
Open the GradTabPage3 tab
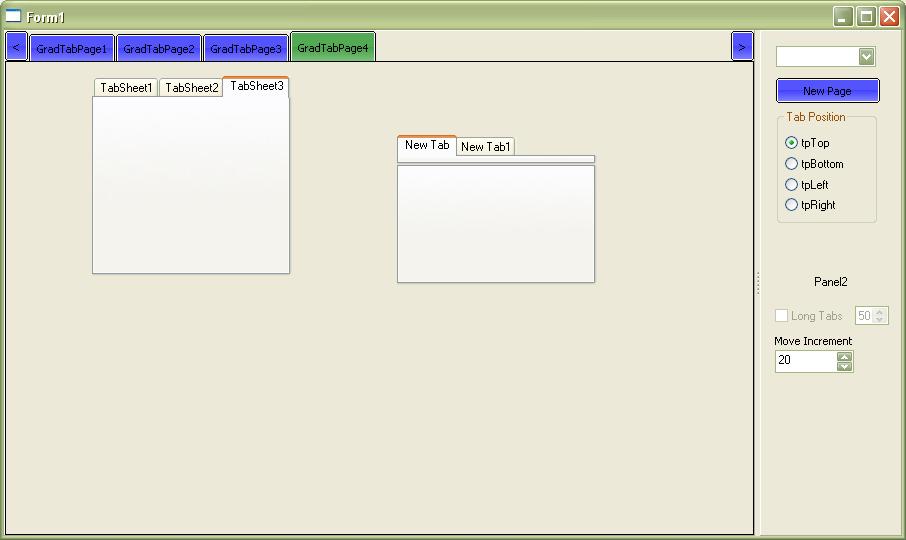(246, 49)
